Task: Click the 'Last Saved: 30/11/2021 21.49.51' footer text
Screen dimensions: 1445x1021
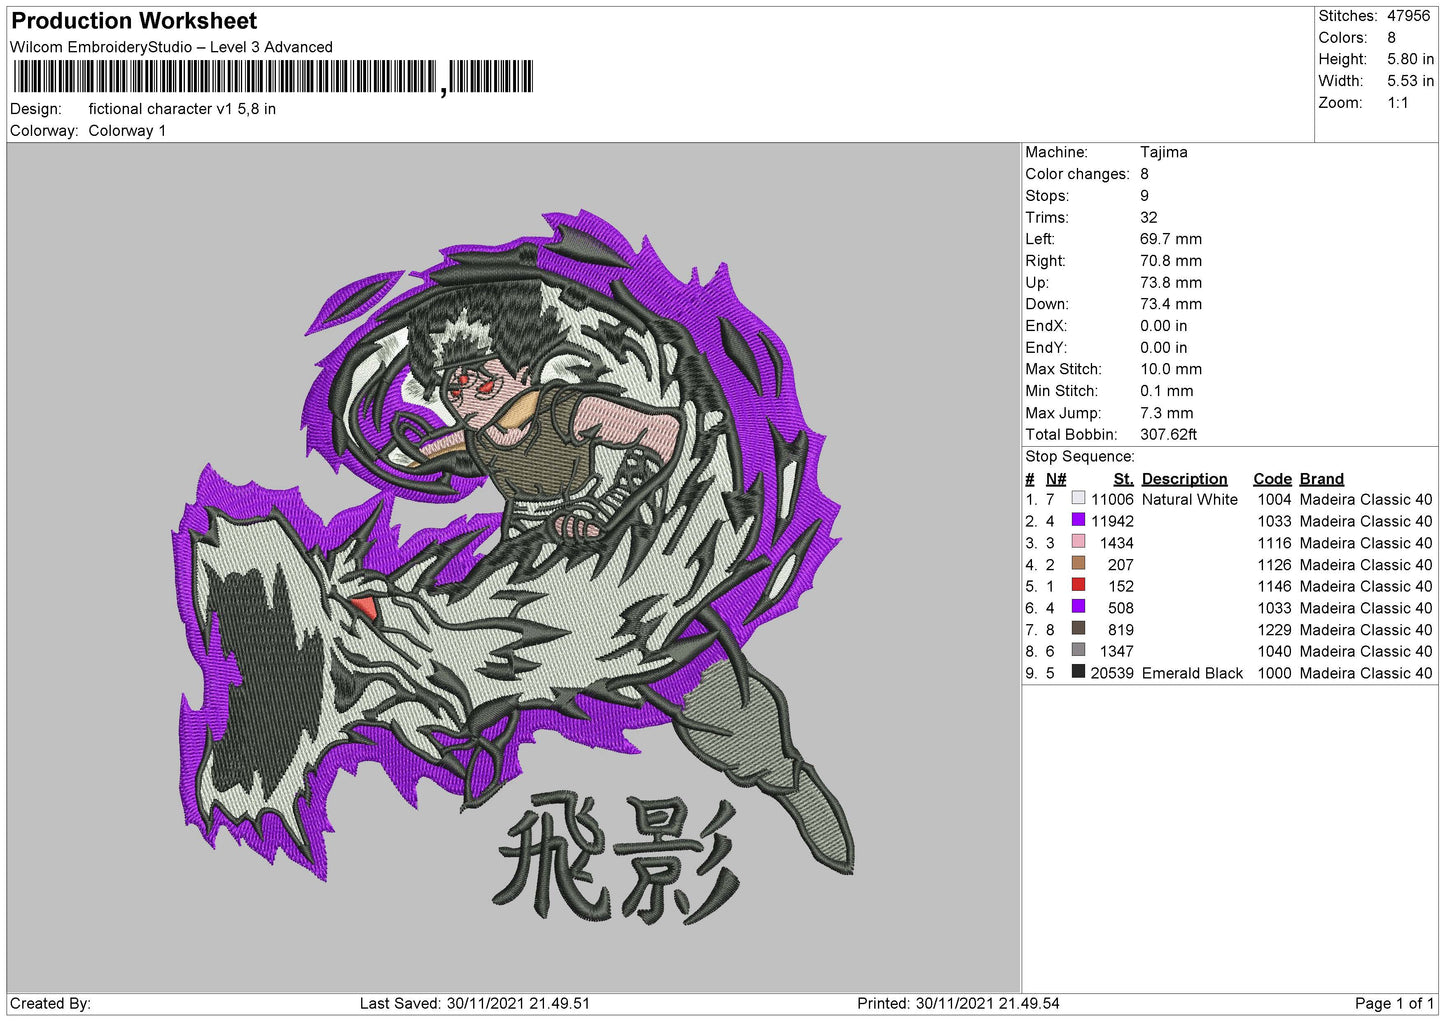Action: [475, 1004]
